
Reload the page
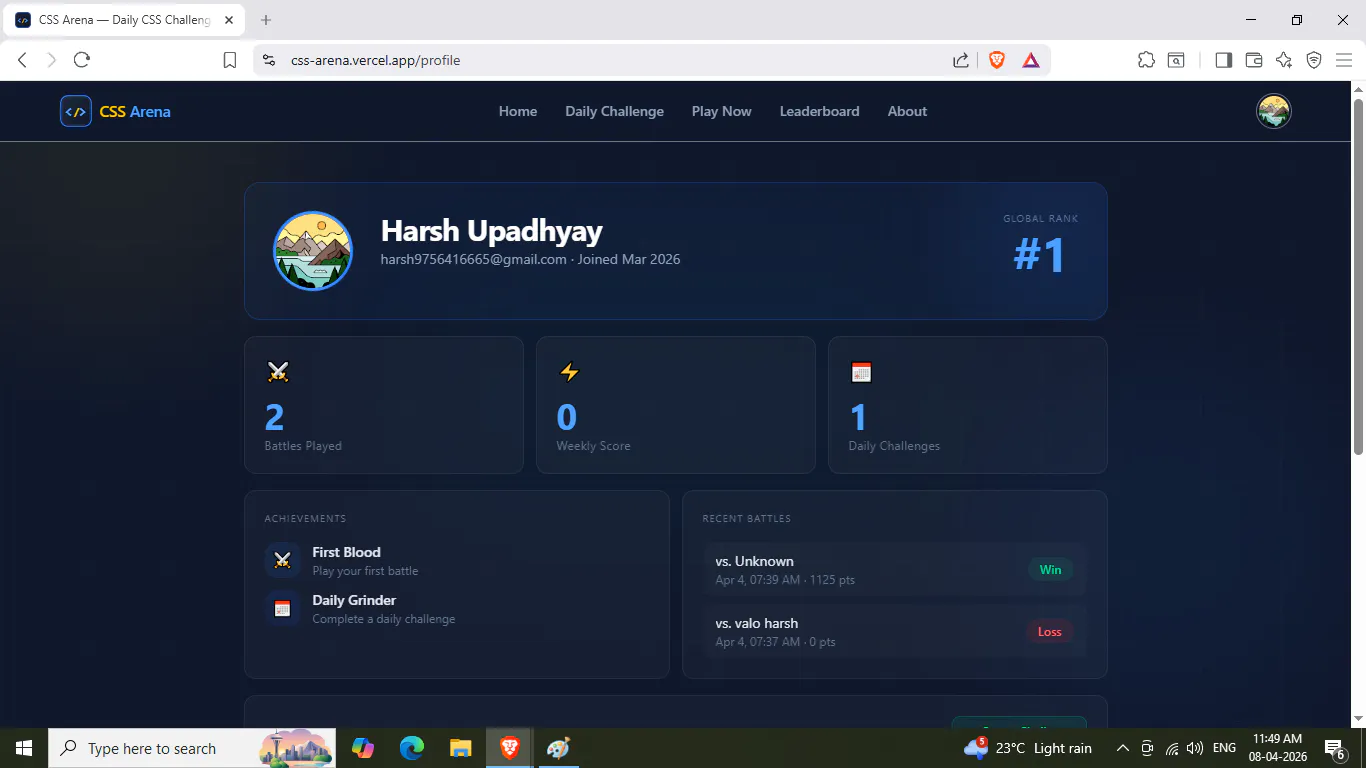pos(82,60)
